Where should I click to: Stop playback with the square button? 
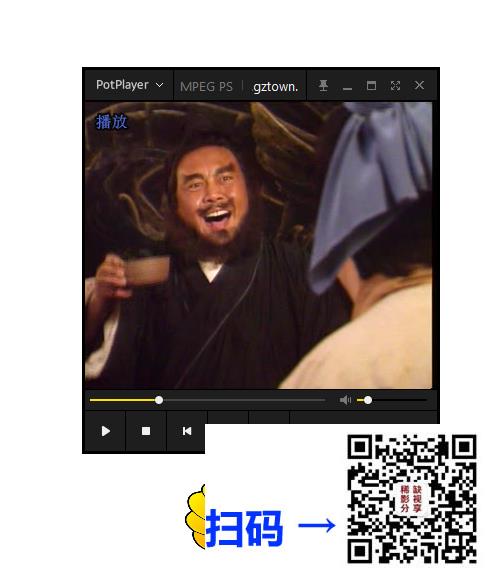tap(146, 431)
